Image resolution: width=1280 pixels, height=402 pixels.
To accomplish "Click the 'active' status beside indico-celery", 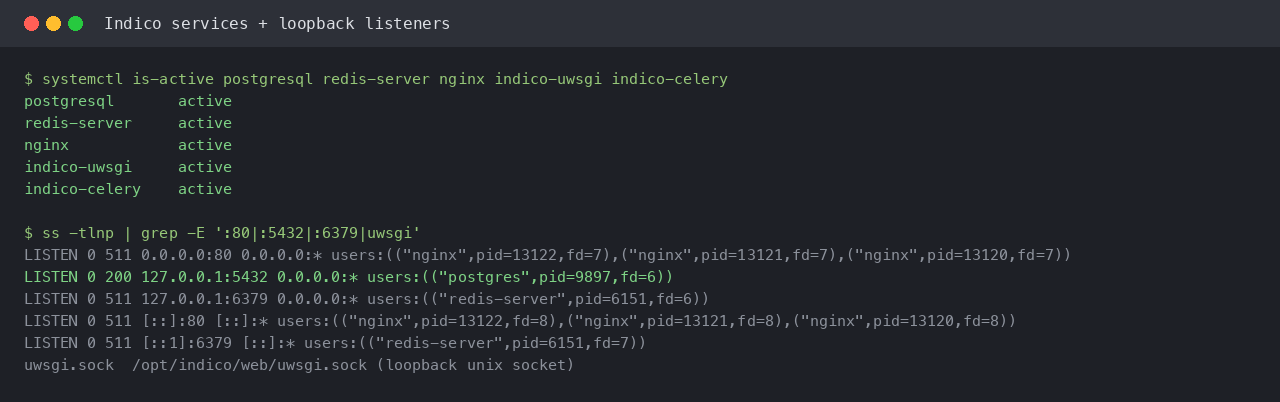I will tap(205, 189).
